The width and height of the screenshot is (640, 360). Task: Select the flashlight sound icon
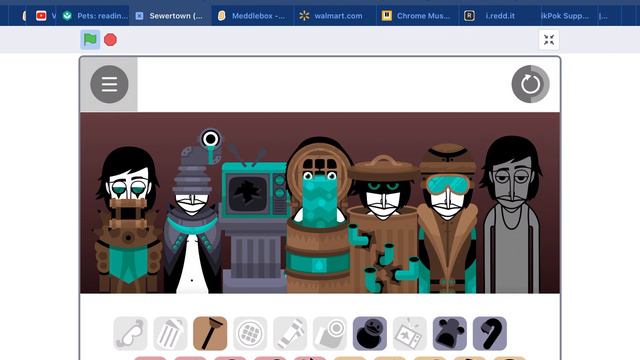click(x=290, y=333)
